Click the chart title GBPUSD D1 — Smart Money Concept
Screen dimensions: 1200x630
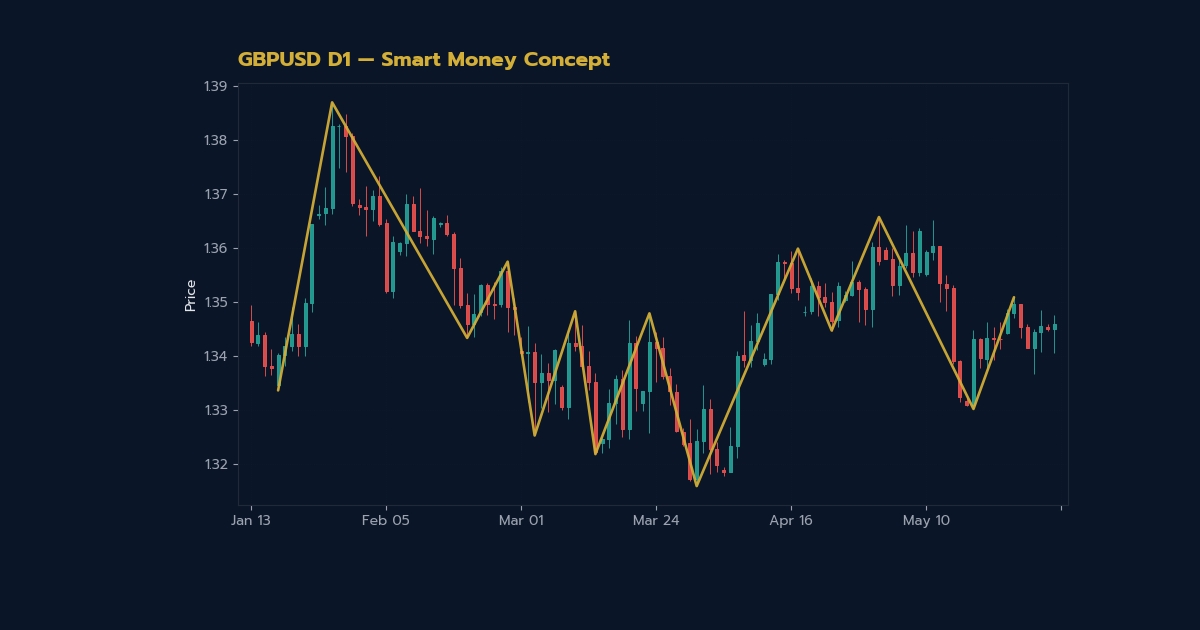[x=424, y=60]
